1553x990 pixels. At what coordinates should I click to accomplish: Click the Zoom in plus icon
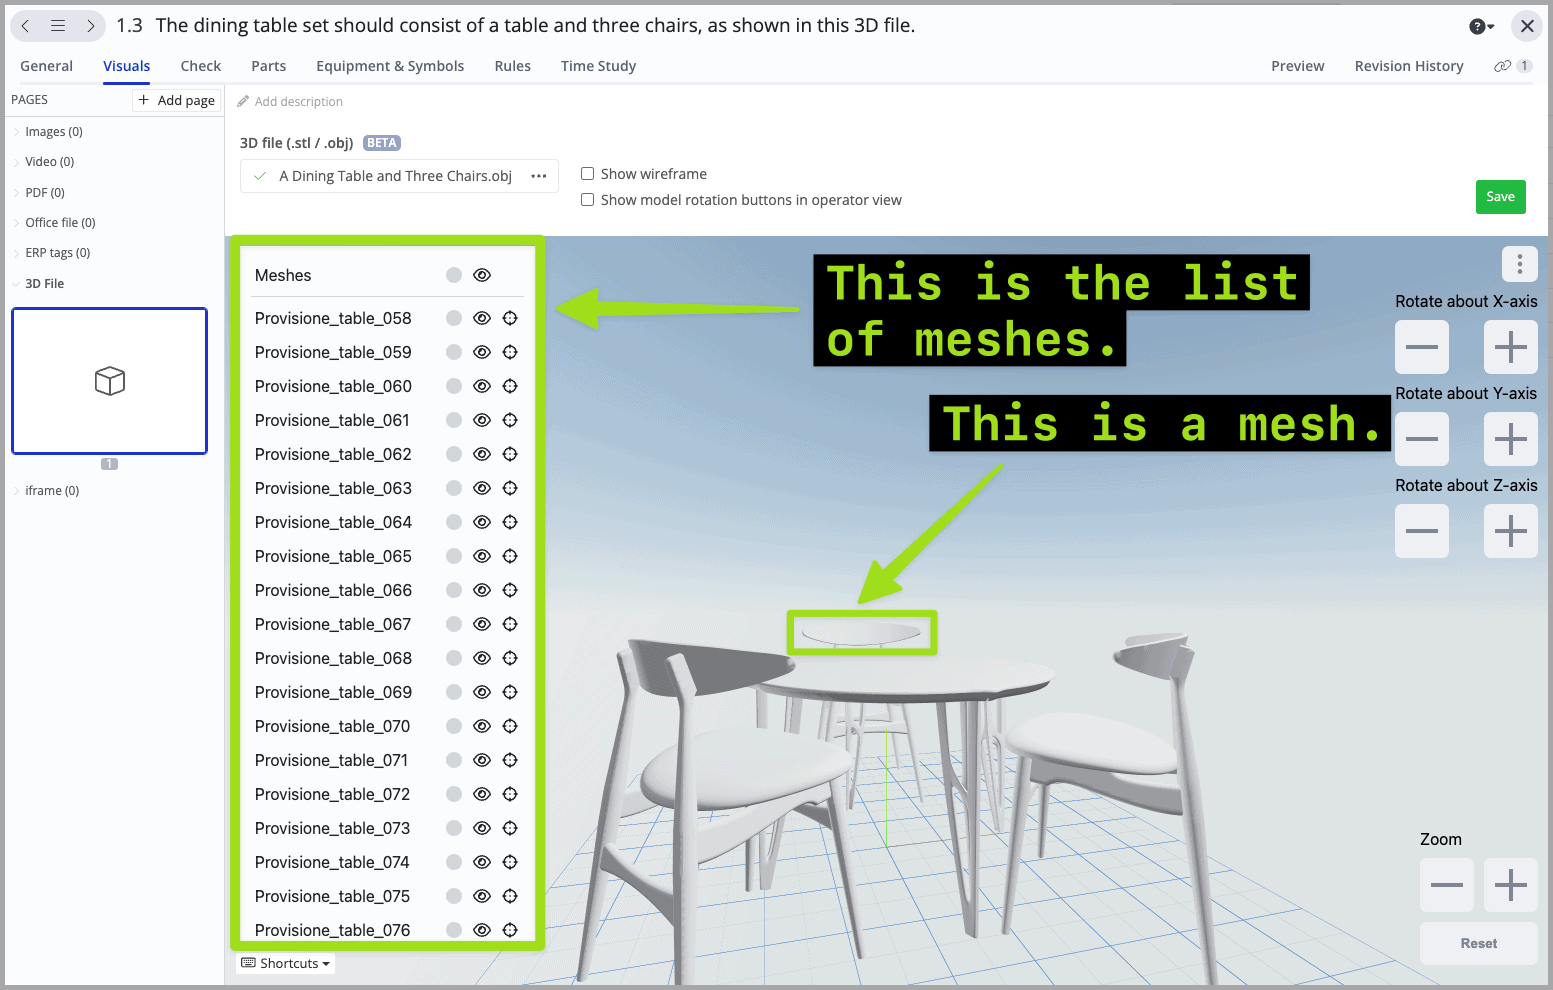tap(1510, 884)
